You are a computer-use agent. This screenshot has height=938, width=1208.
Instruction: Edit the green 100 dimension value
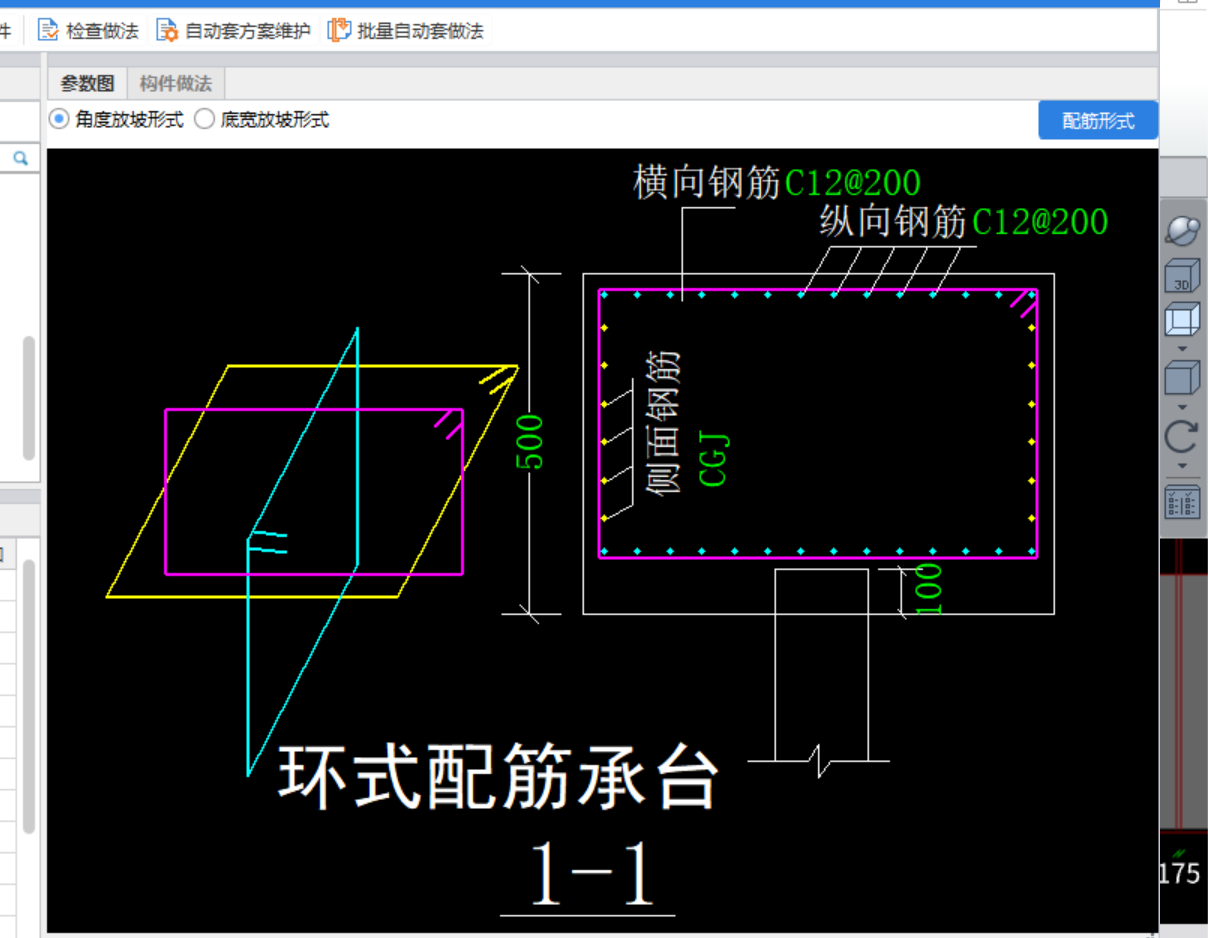tap(928, 589)
